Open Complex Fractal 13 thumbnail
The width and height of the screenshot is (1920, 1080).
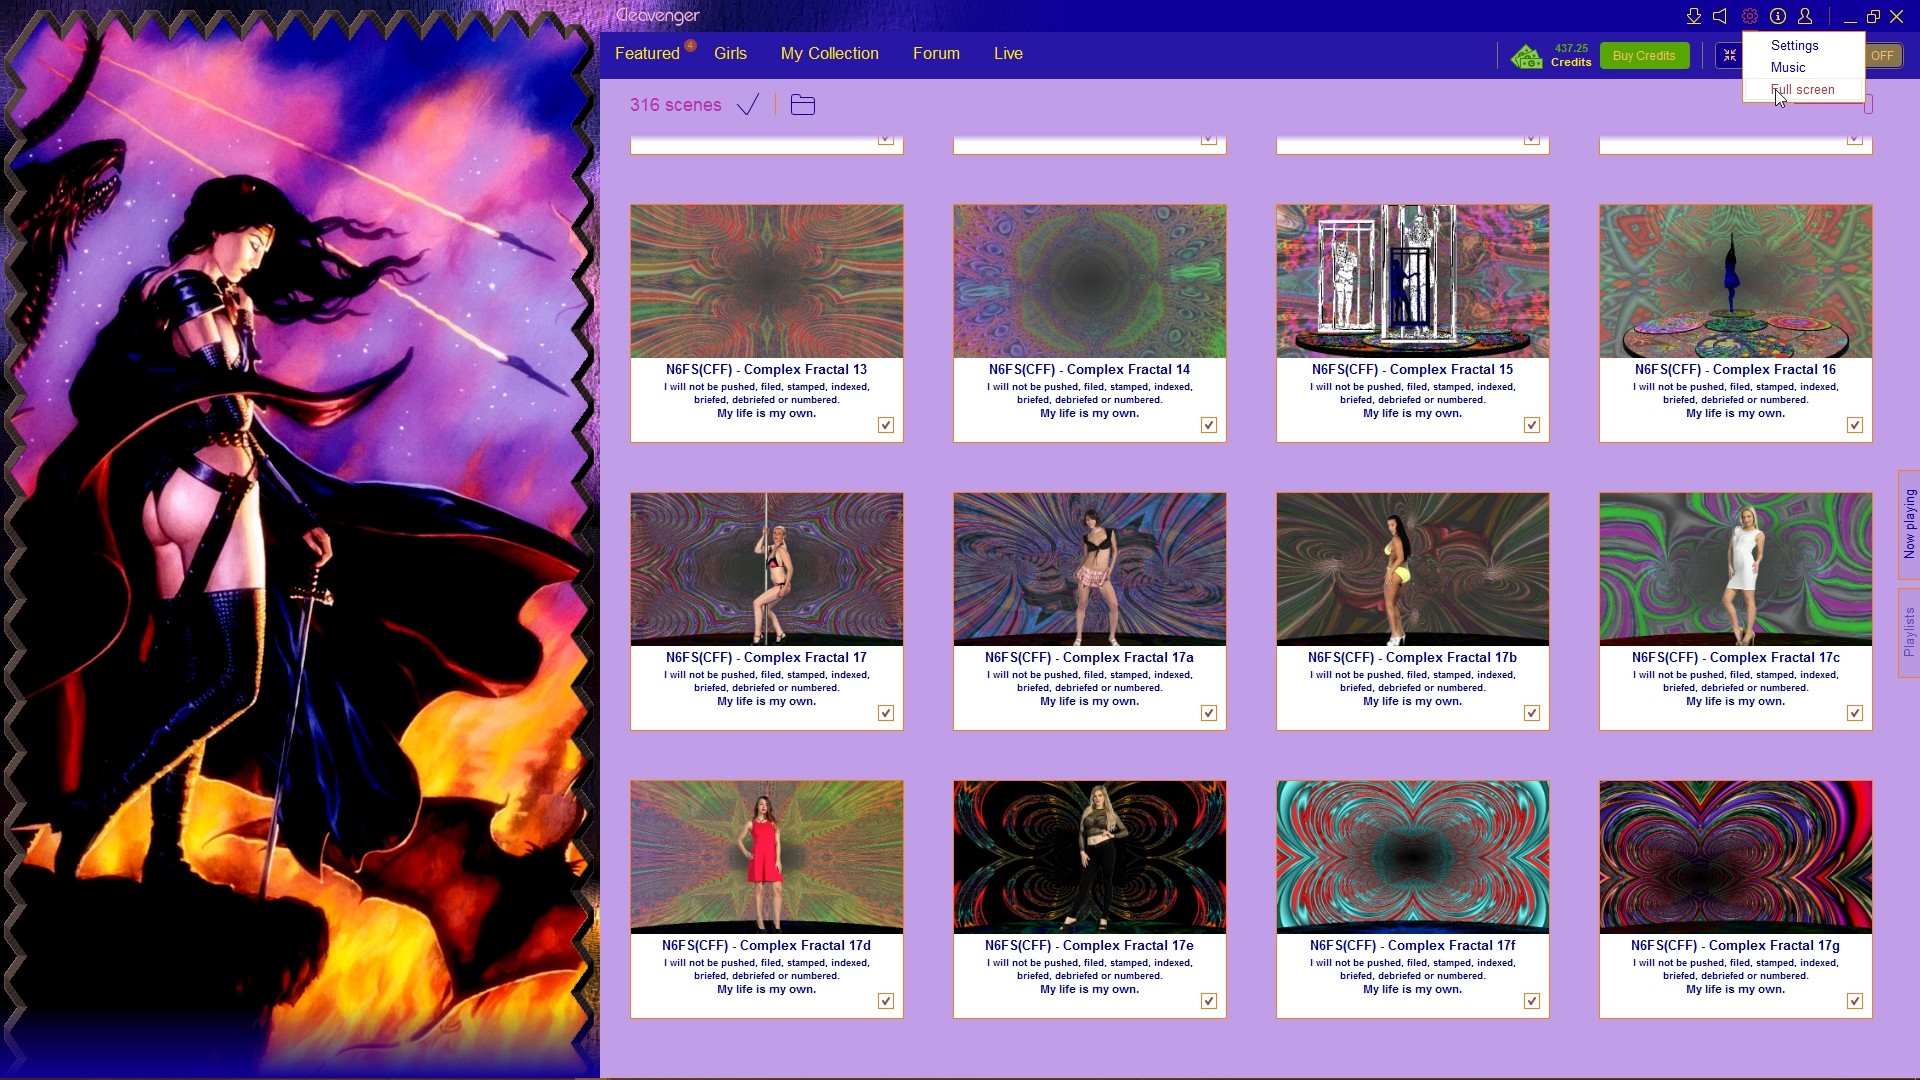click(x=767, y=282)
